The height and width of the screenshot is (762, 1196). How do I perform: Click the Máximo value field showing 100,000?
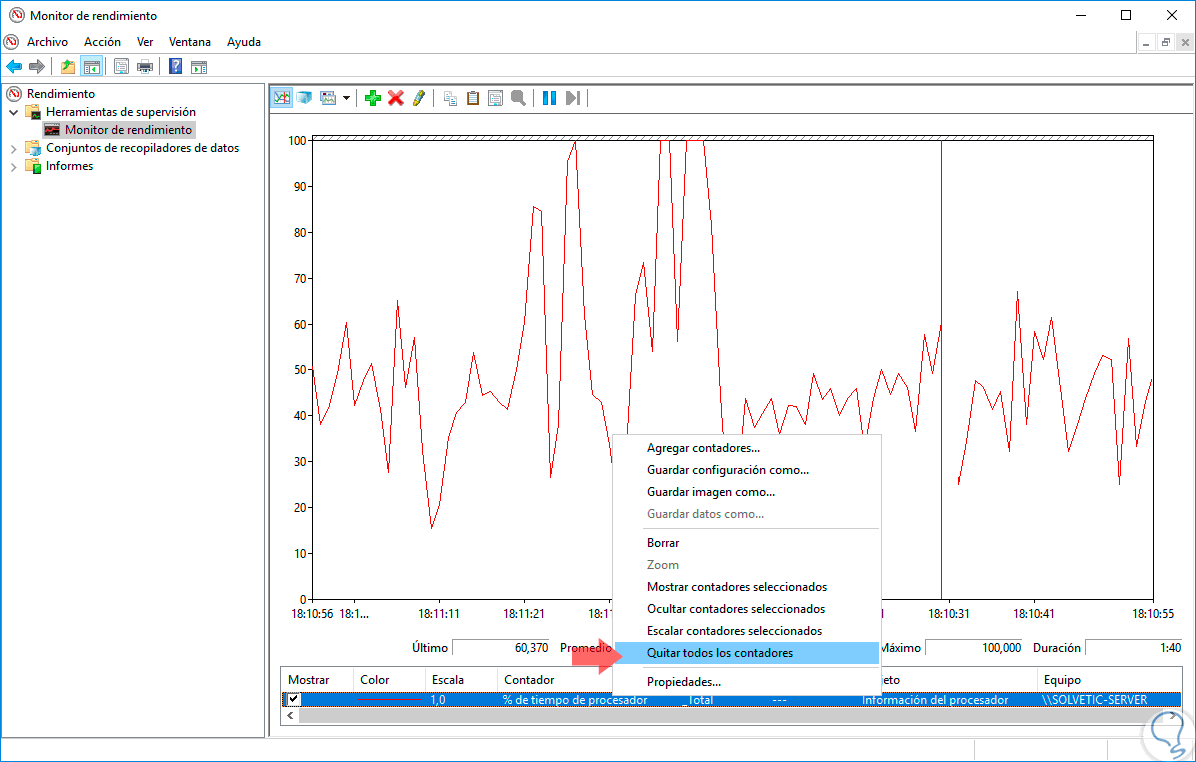click(x=974, y=648)
